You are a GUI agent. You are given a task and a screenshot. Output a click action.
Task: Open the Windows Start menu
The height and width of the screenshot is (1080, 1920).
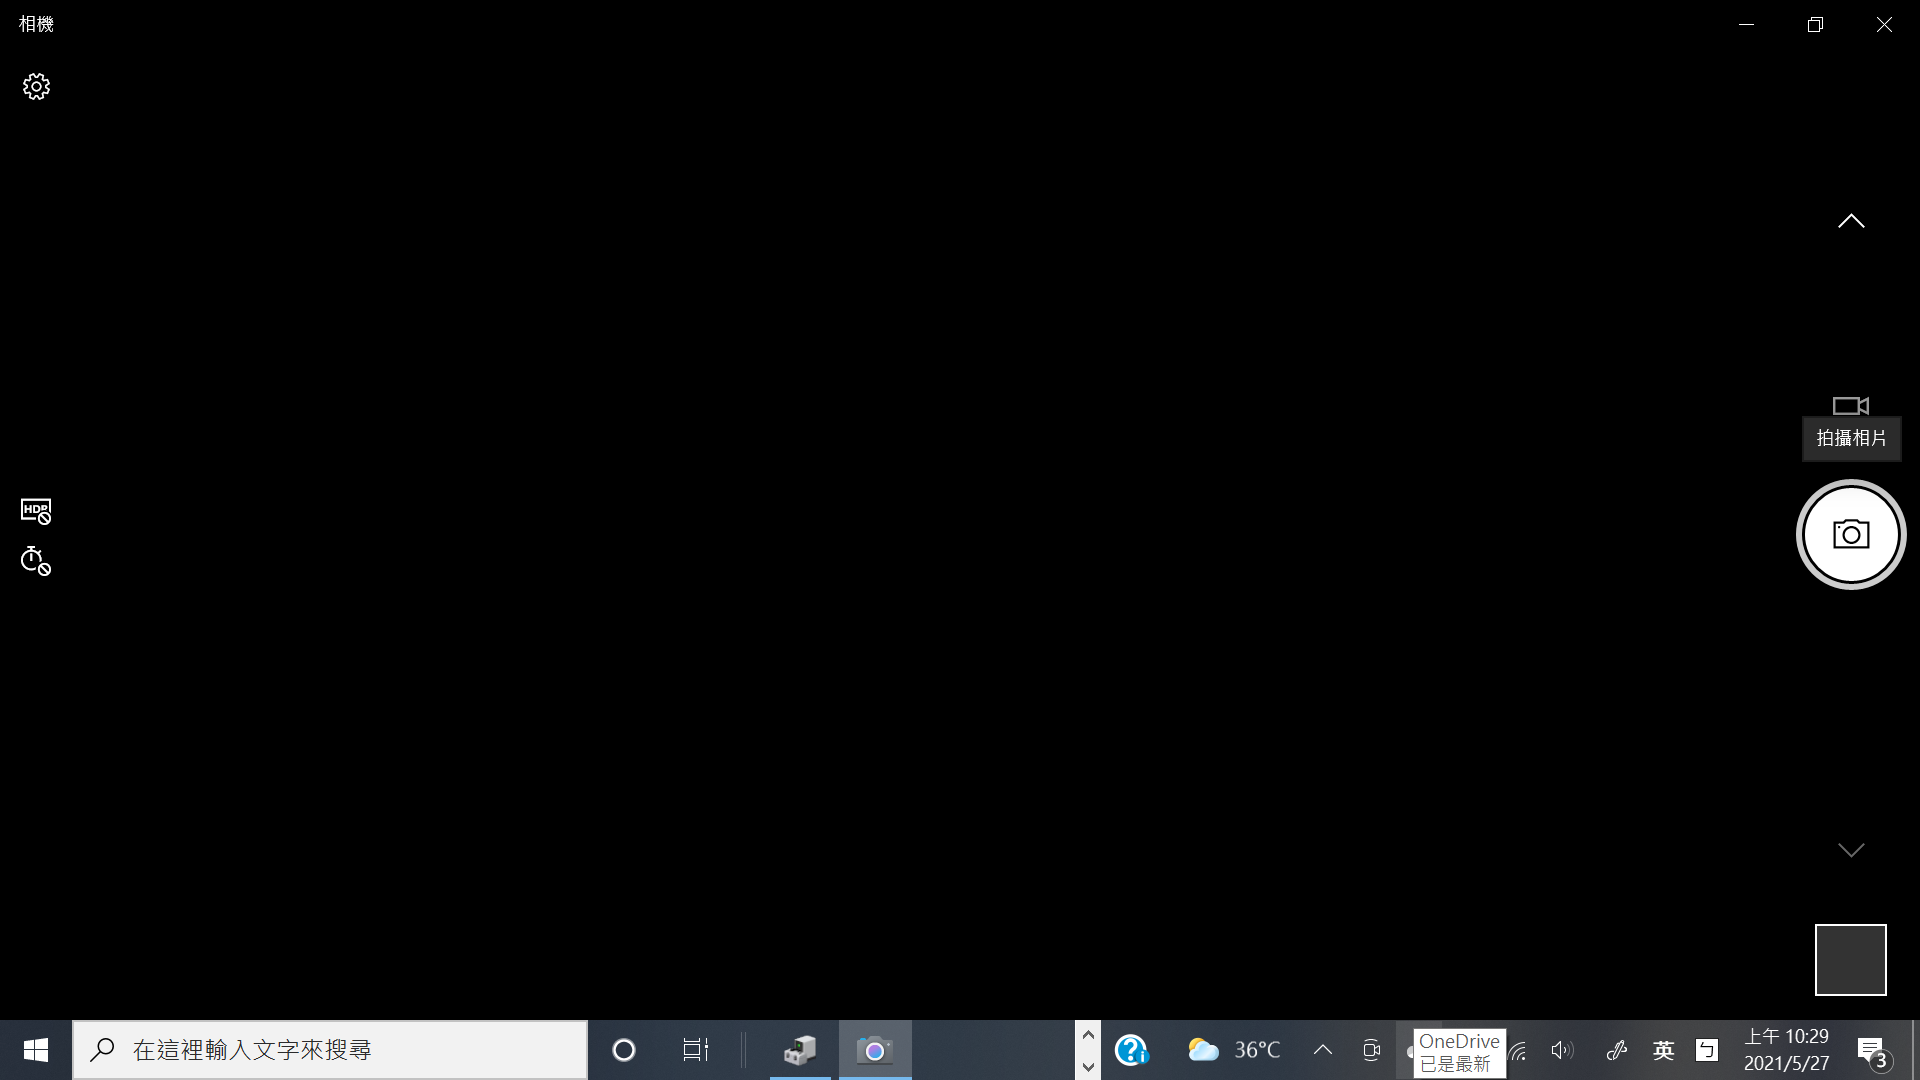pos(36,1050)
